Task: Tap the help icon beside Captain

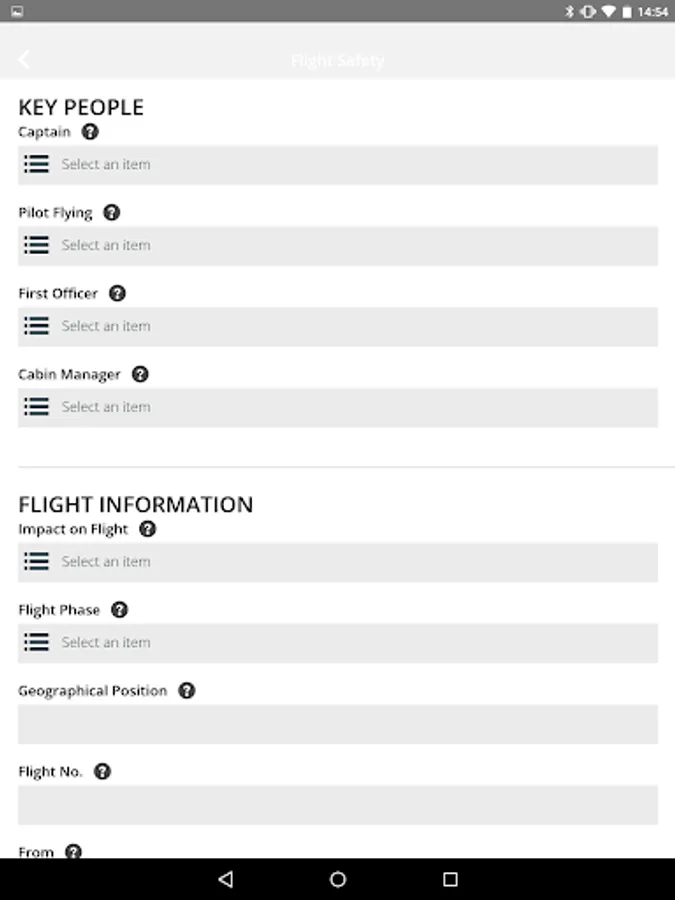Action: point(90,132)
